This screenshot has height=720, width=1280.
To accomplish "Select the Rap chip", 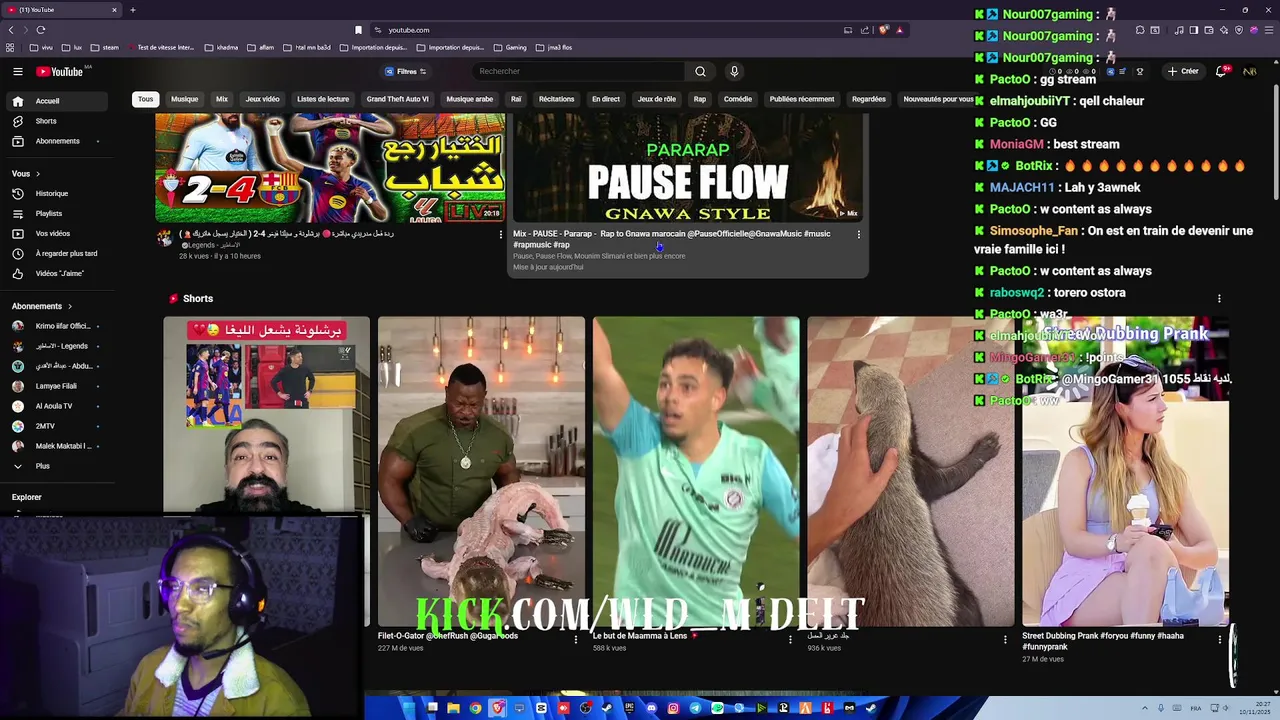I will pos(700,99).
